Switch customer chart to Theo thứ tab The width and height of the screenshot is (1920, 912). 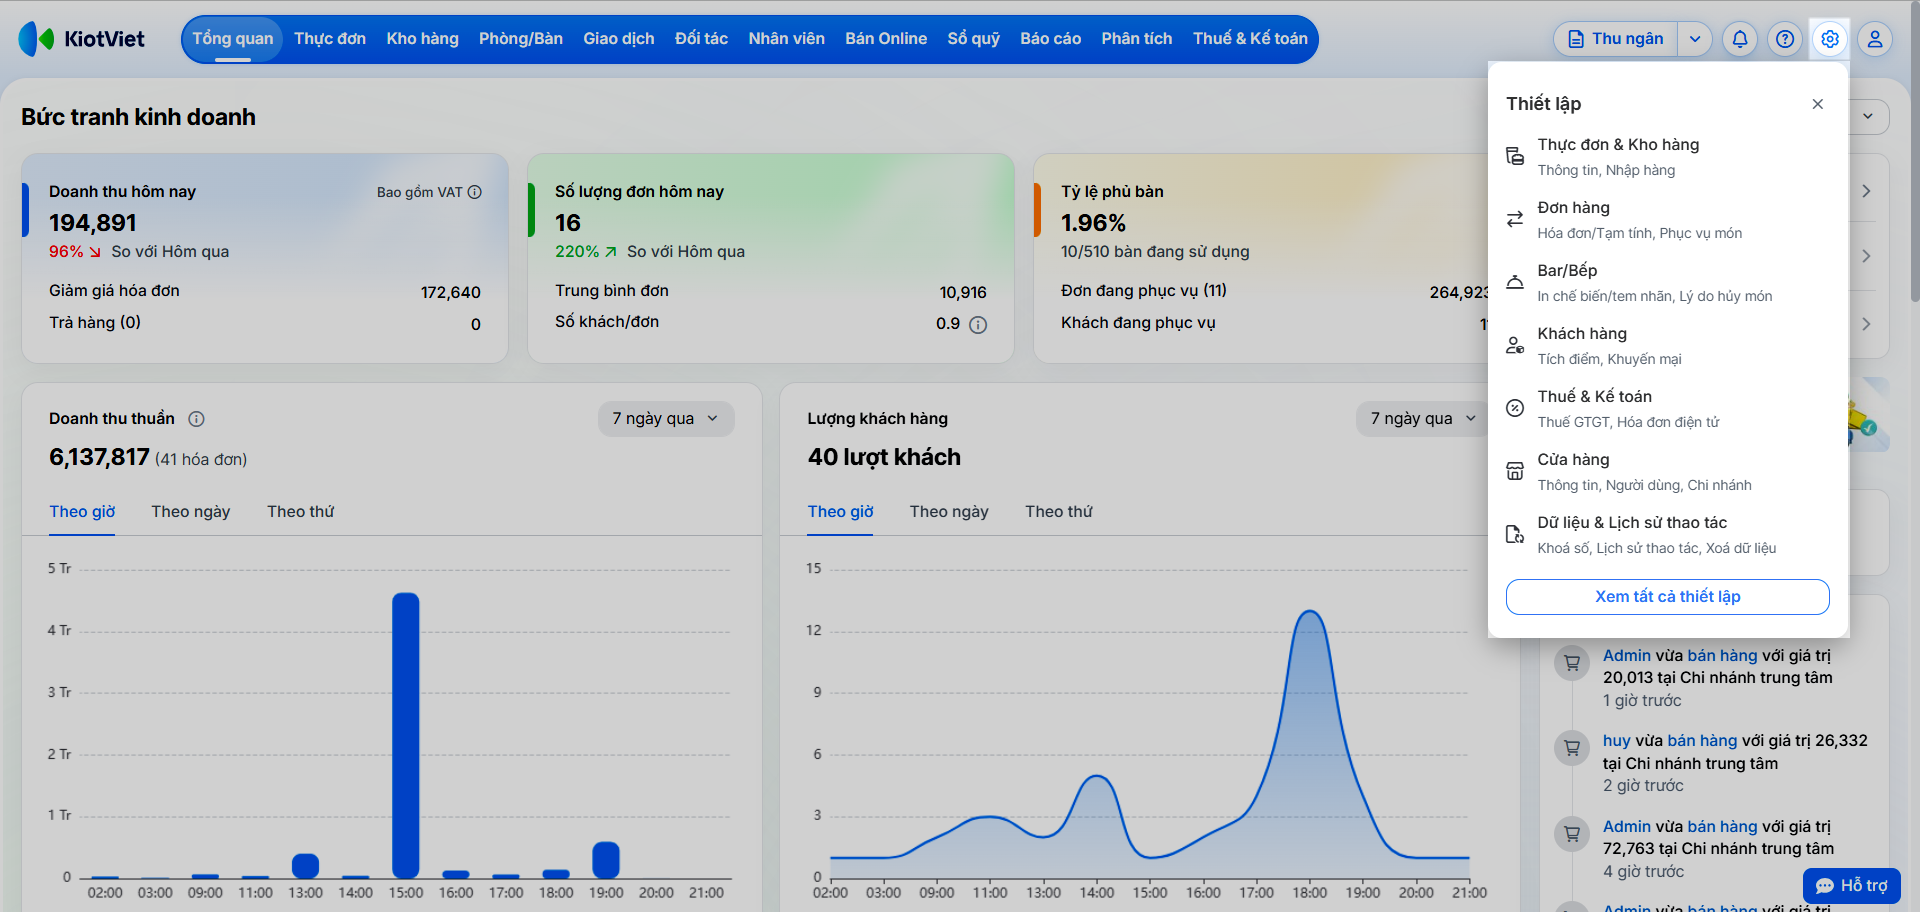1059,512
